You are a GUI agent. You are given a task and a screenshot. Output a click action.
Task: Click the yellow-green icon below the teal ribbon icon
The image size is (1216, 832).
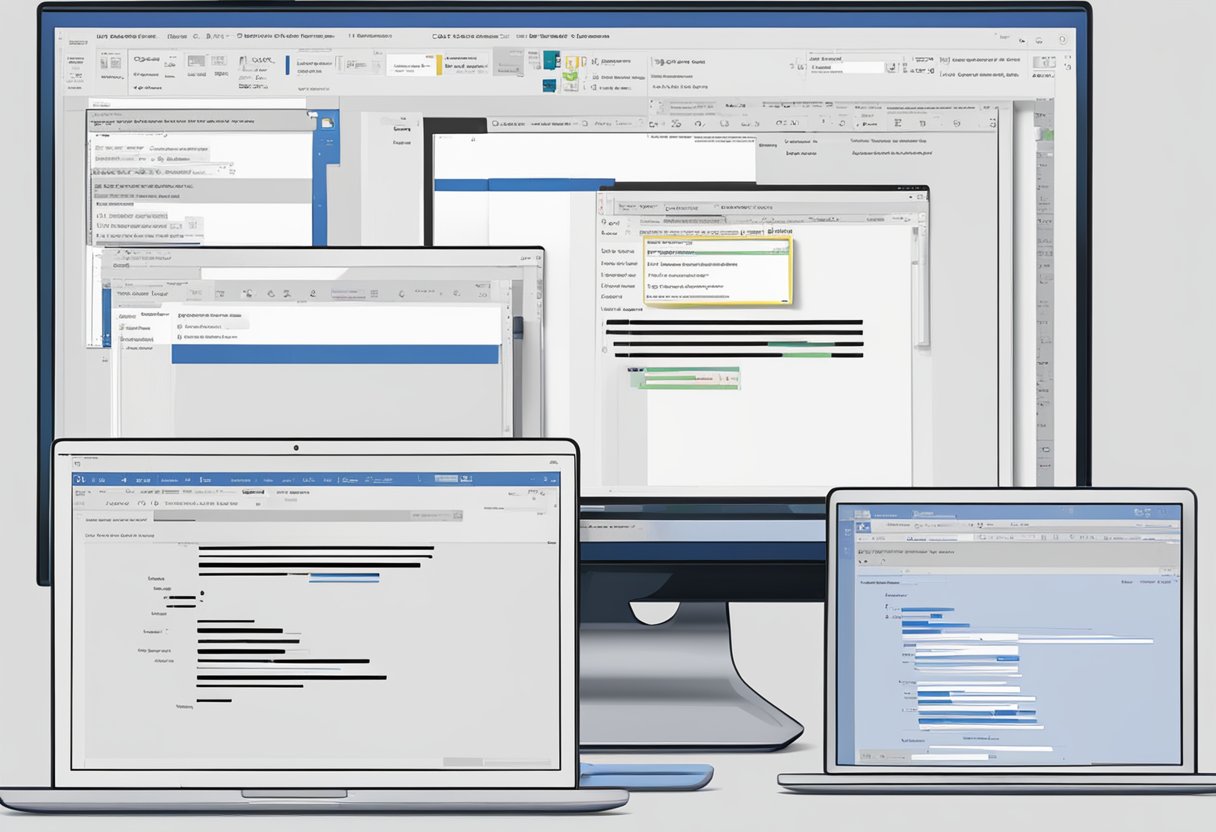point(571,75)
